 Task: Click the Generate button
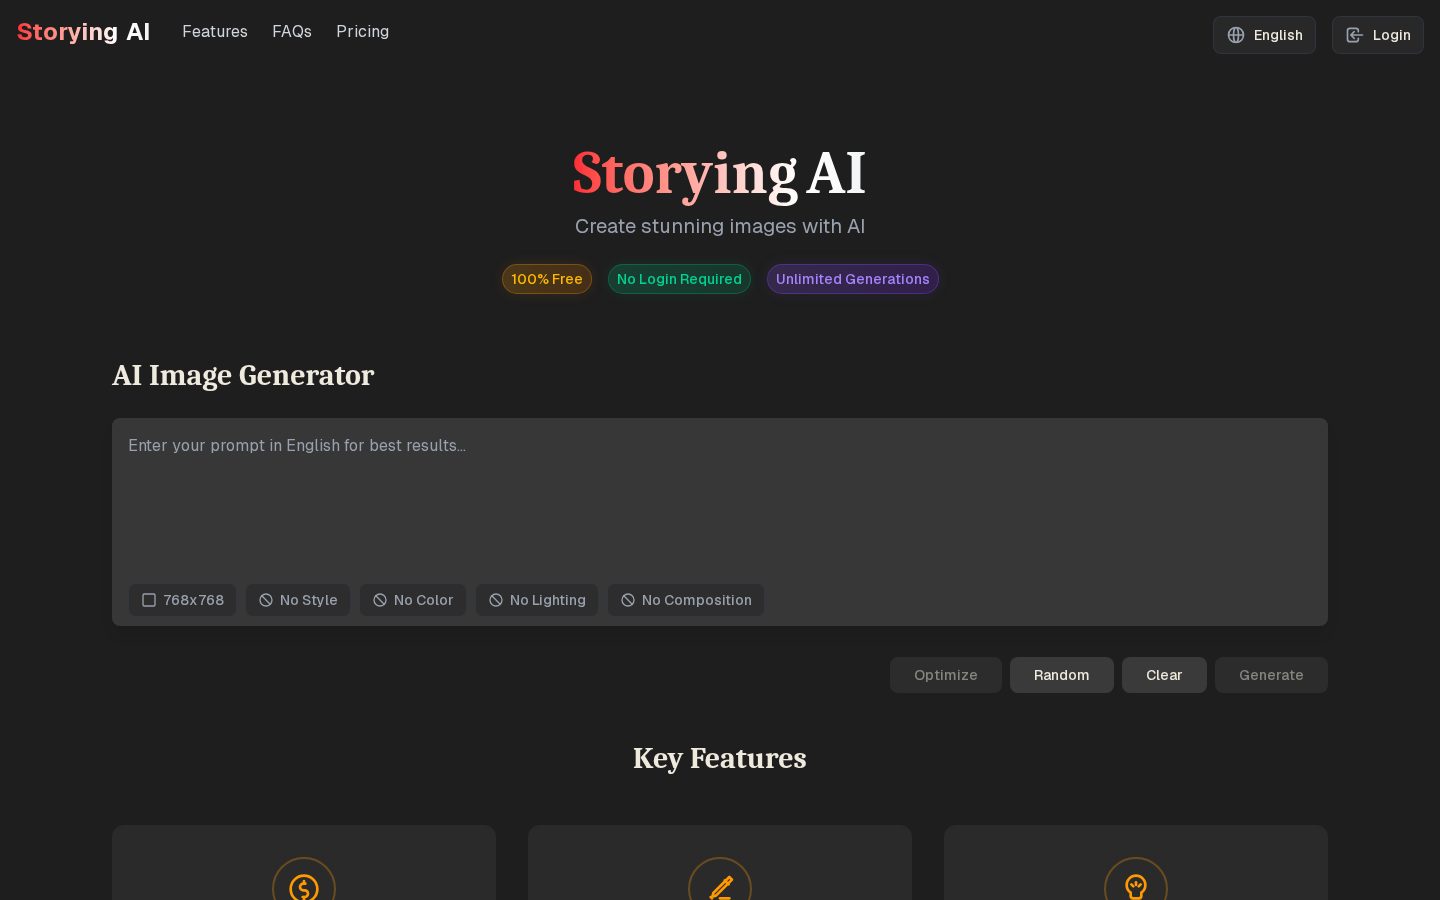pyautogui.click(x=1271, y=675)
